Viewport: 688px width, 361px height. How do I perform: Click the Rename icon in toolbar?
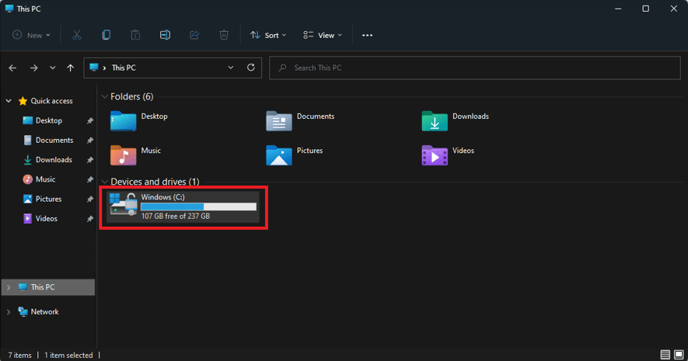click(165, 35)
